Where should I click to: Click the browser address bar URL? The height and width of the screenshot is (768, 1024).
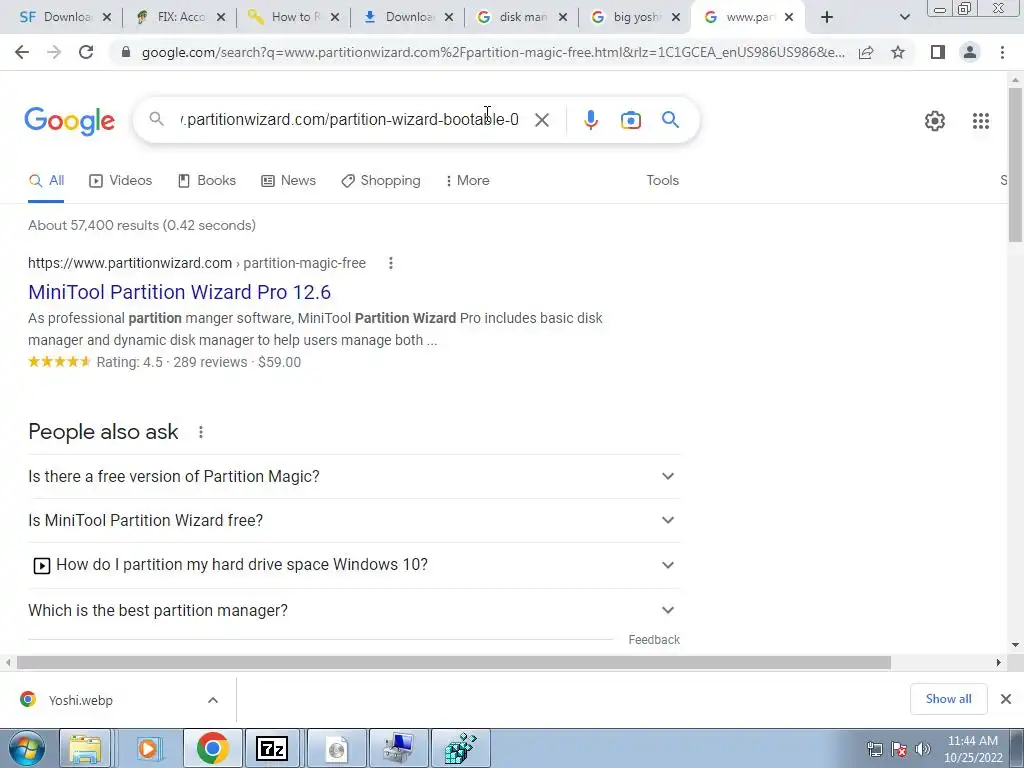(493, 52)
